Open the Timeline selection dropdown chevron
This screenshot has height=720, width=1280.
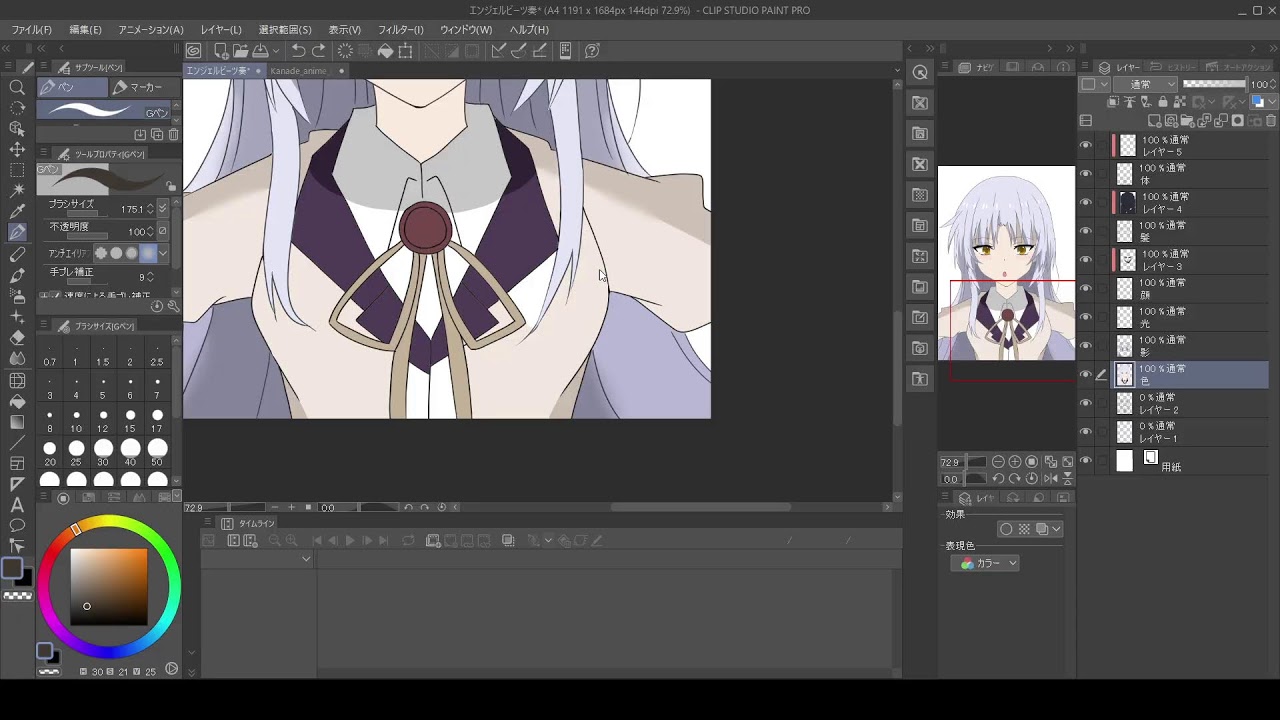[306, 559]
